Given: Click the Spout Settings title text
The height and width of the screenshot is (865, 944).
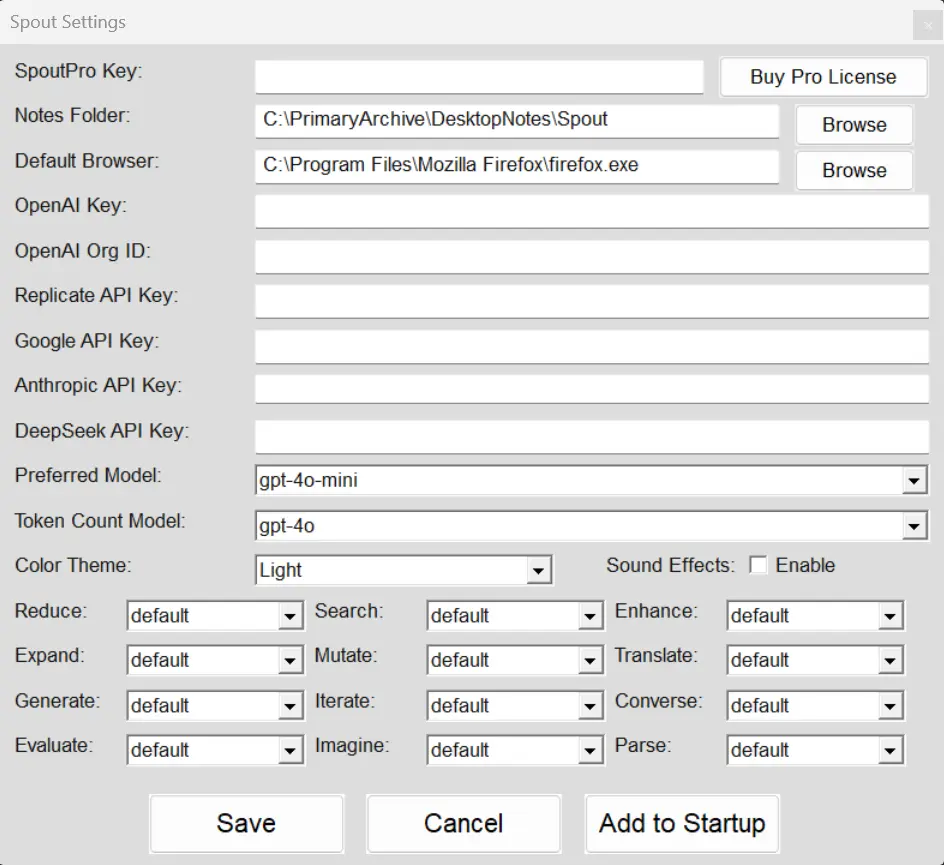Looking at the screenshot, I should pyautogui.click(x=68, y=22).
